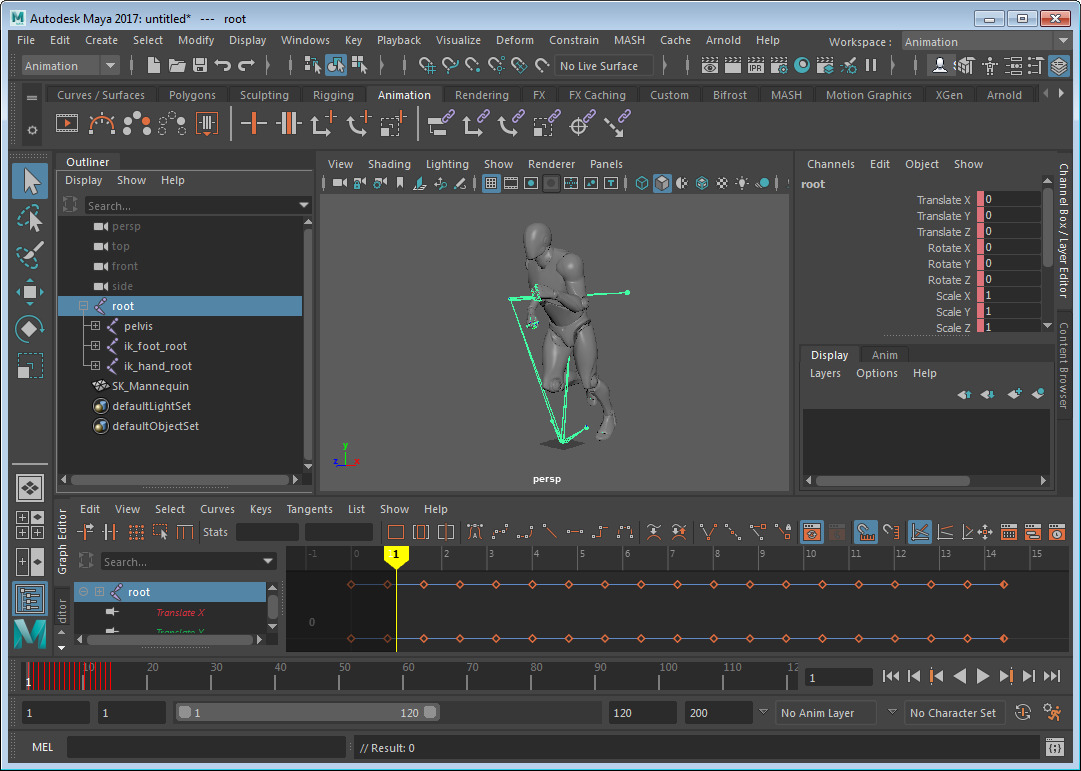Activate the Move tool in toolbox

(30, 292)
